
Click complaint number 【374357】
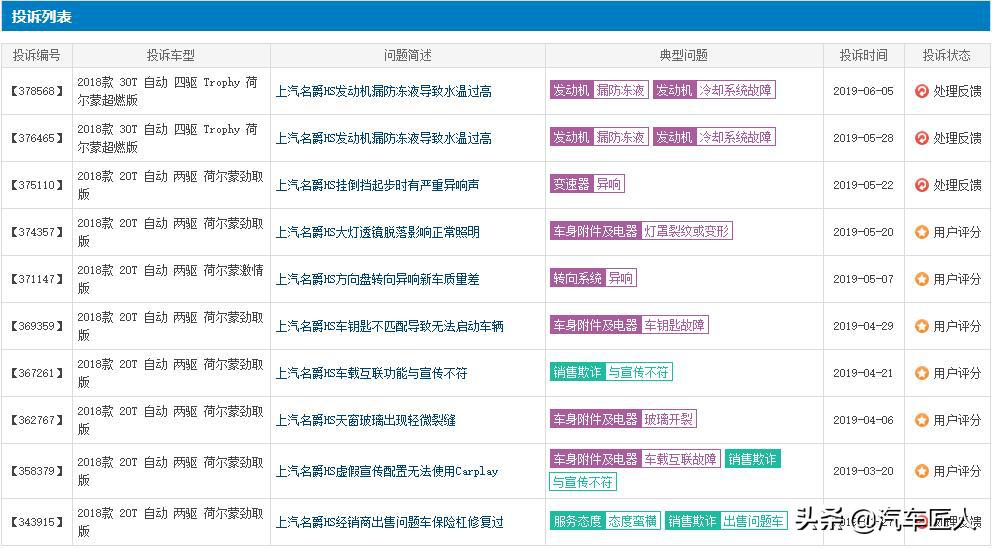point(37,233)
